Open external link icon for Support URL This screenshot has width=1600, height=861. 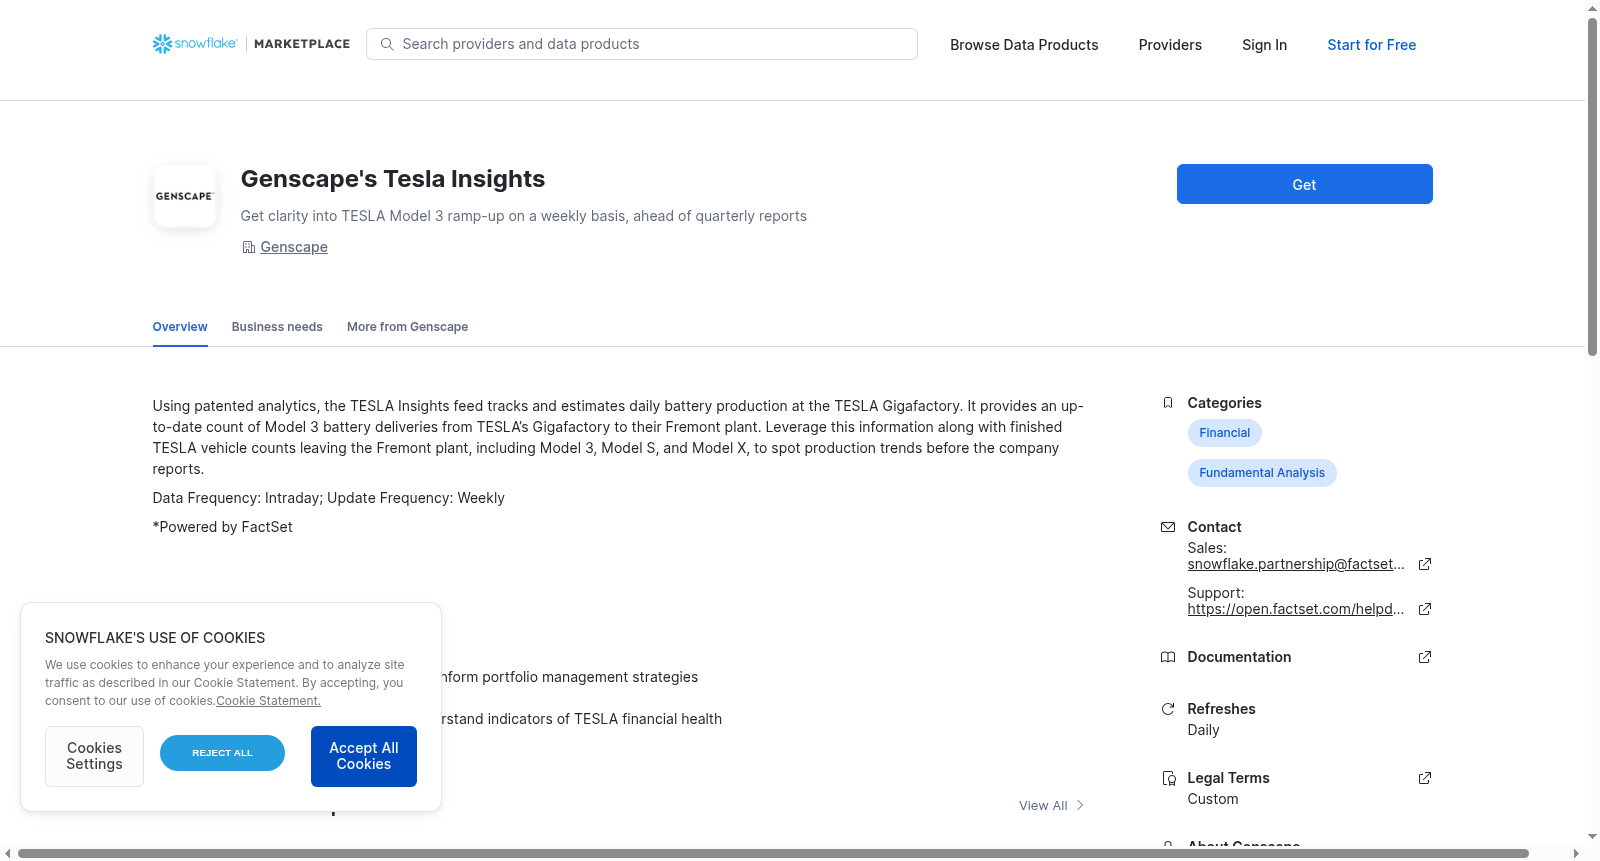[1425, 609]
